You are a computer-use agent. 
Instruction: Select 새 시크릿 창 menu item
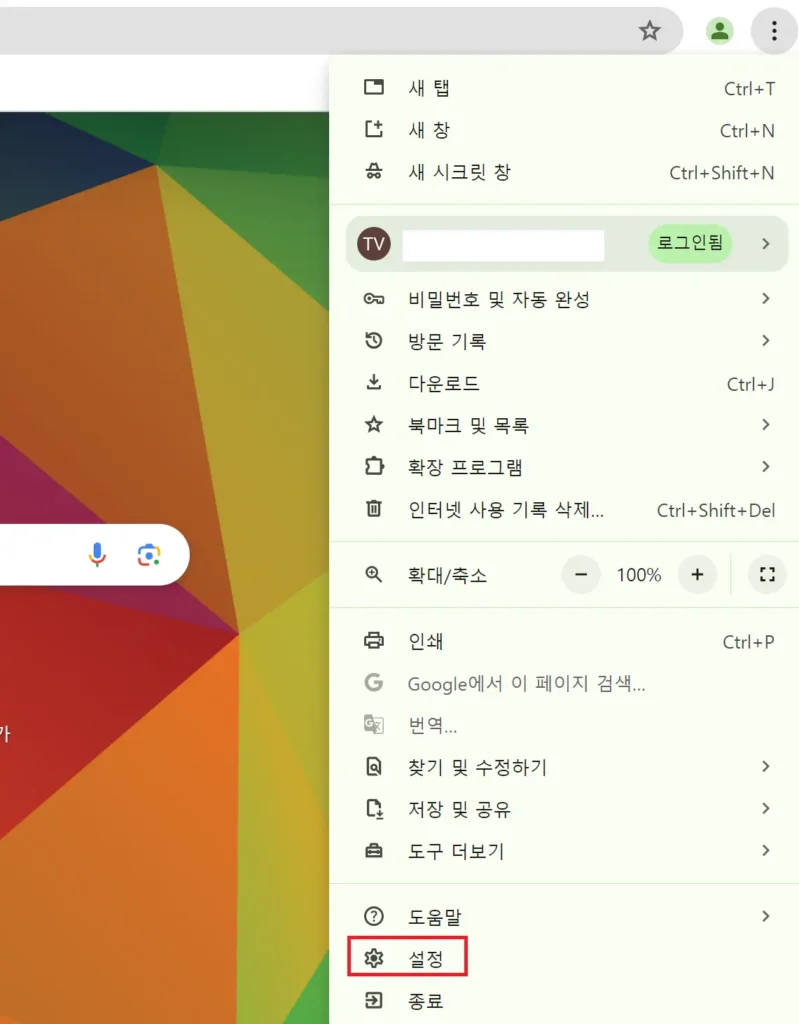(x=564, y=172)
